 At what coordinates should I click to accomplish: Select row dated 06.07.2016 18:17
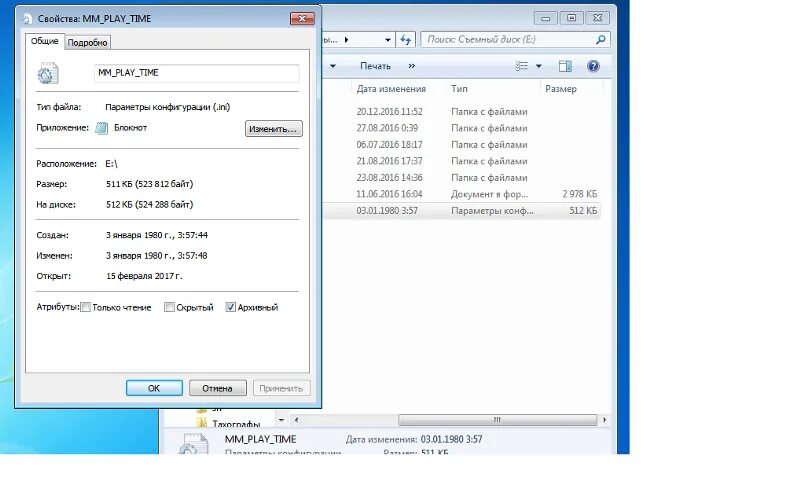point(462,144)
